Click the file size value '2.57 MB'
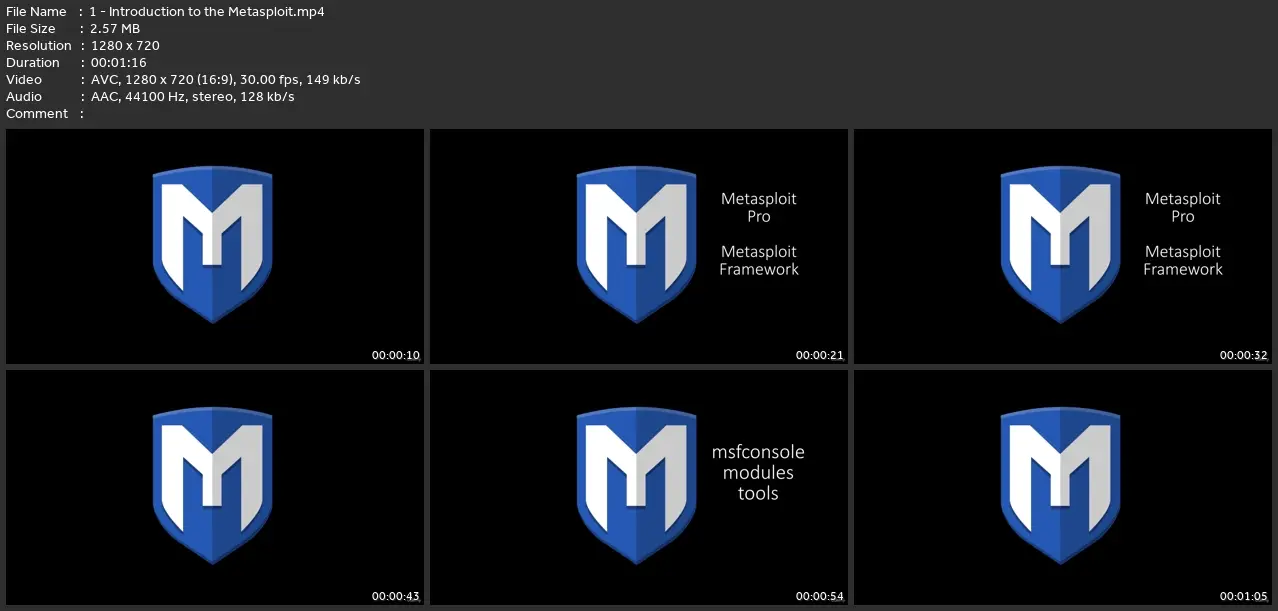Viewport: 1278px width, 611px height. pyautogui.click(x=115, y=29)
